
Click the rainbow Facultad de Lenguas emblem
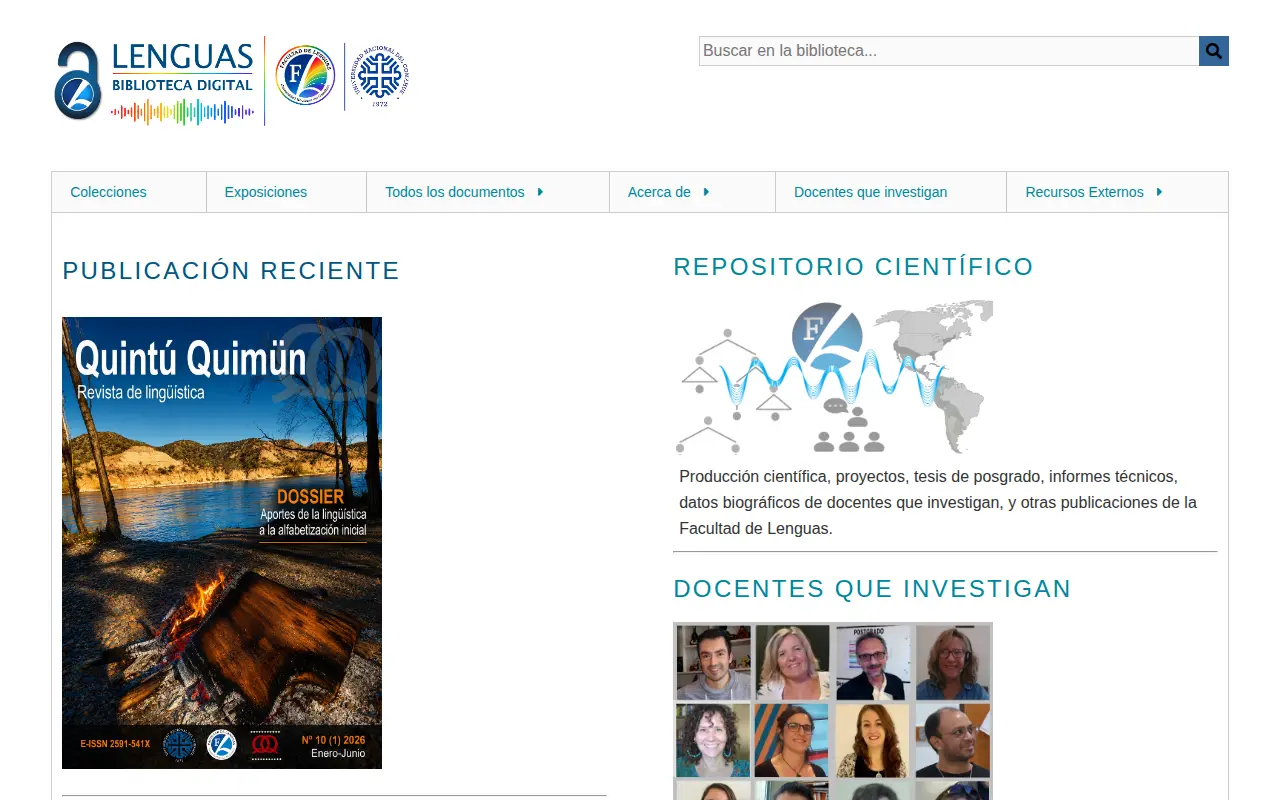click(x=305, y=74)
